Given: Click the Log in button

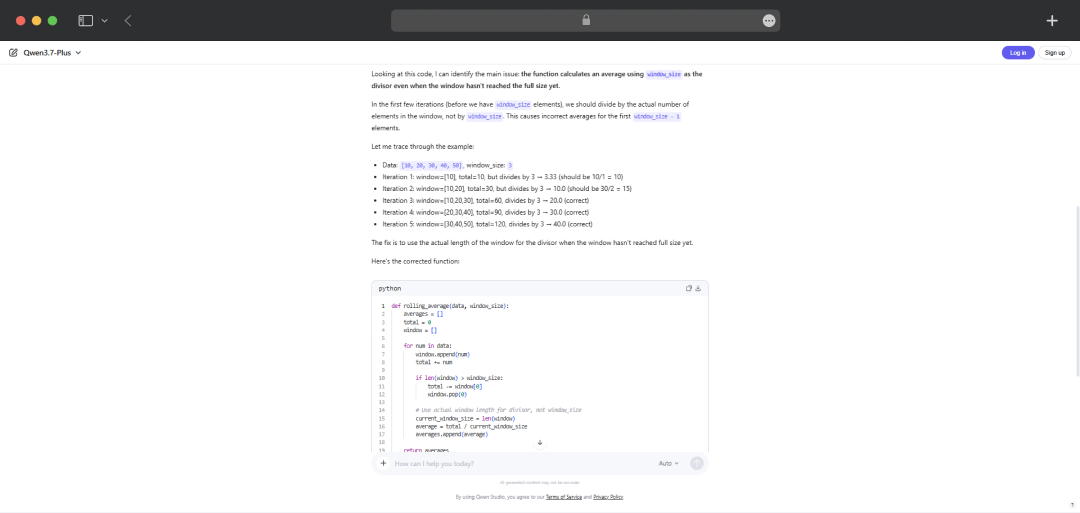Looking at the screenshot, I should 1017,52.
